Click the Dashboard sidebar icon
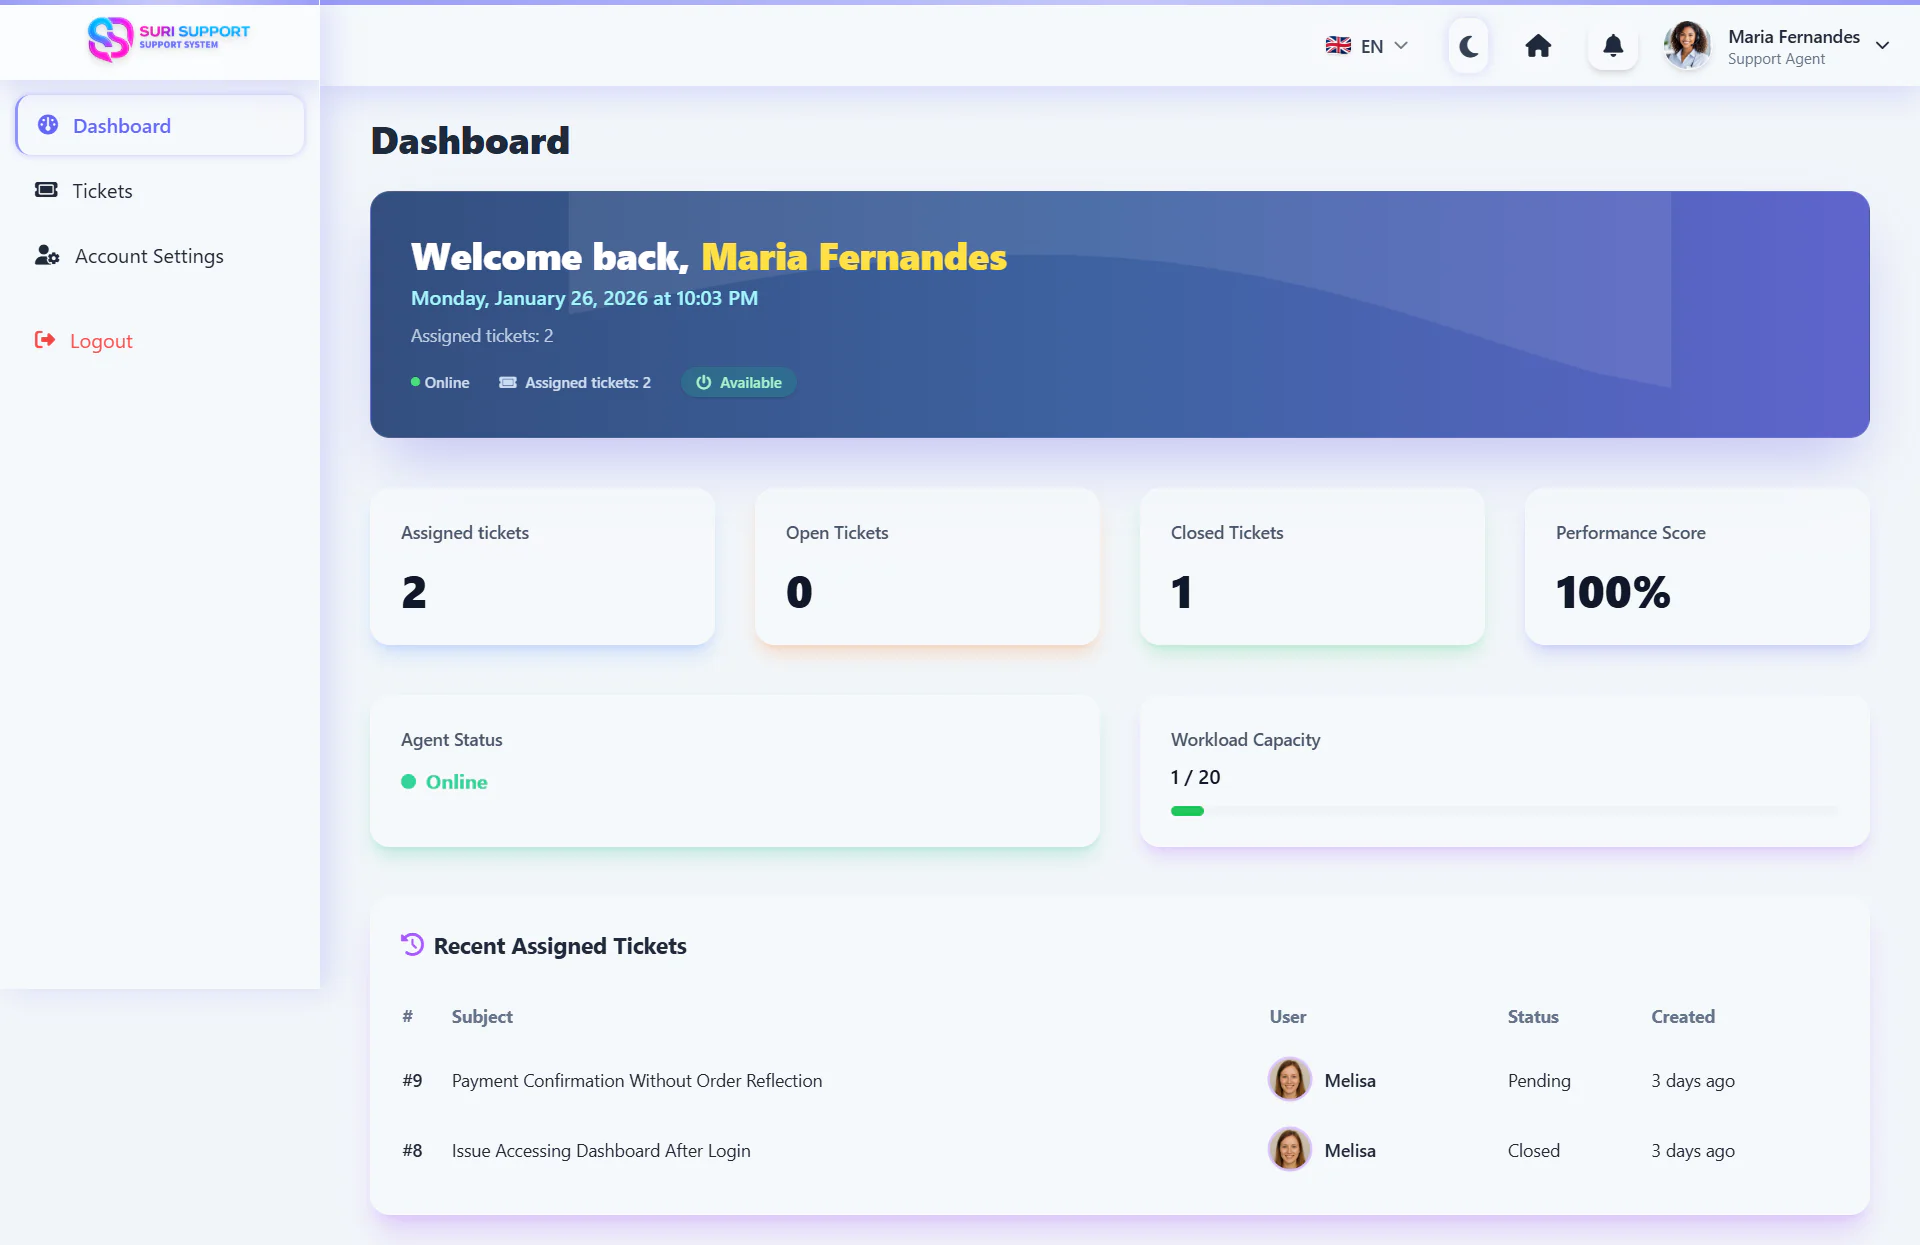The height and width of the screenshot is (1245, 1920). coord(47,125)
